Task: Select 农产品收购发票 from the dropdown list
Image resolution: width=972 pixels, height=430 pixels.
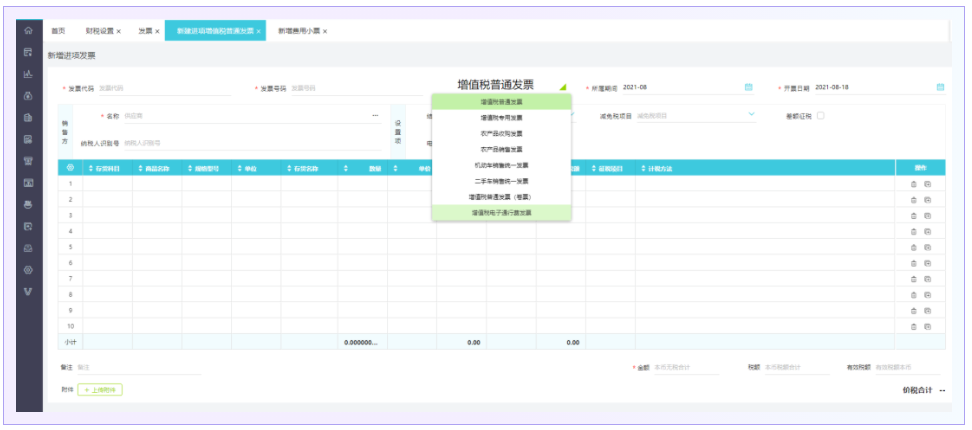Action: pyautogui.click(x=501, y=133)
